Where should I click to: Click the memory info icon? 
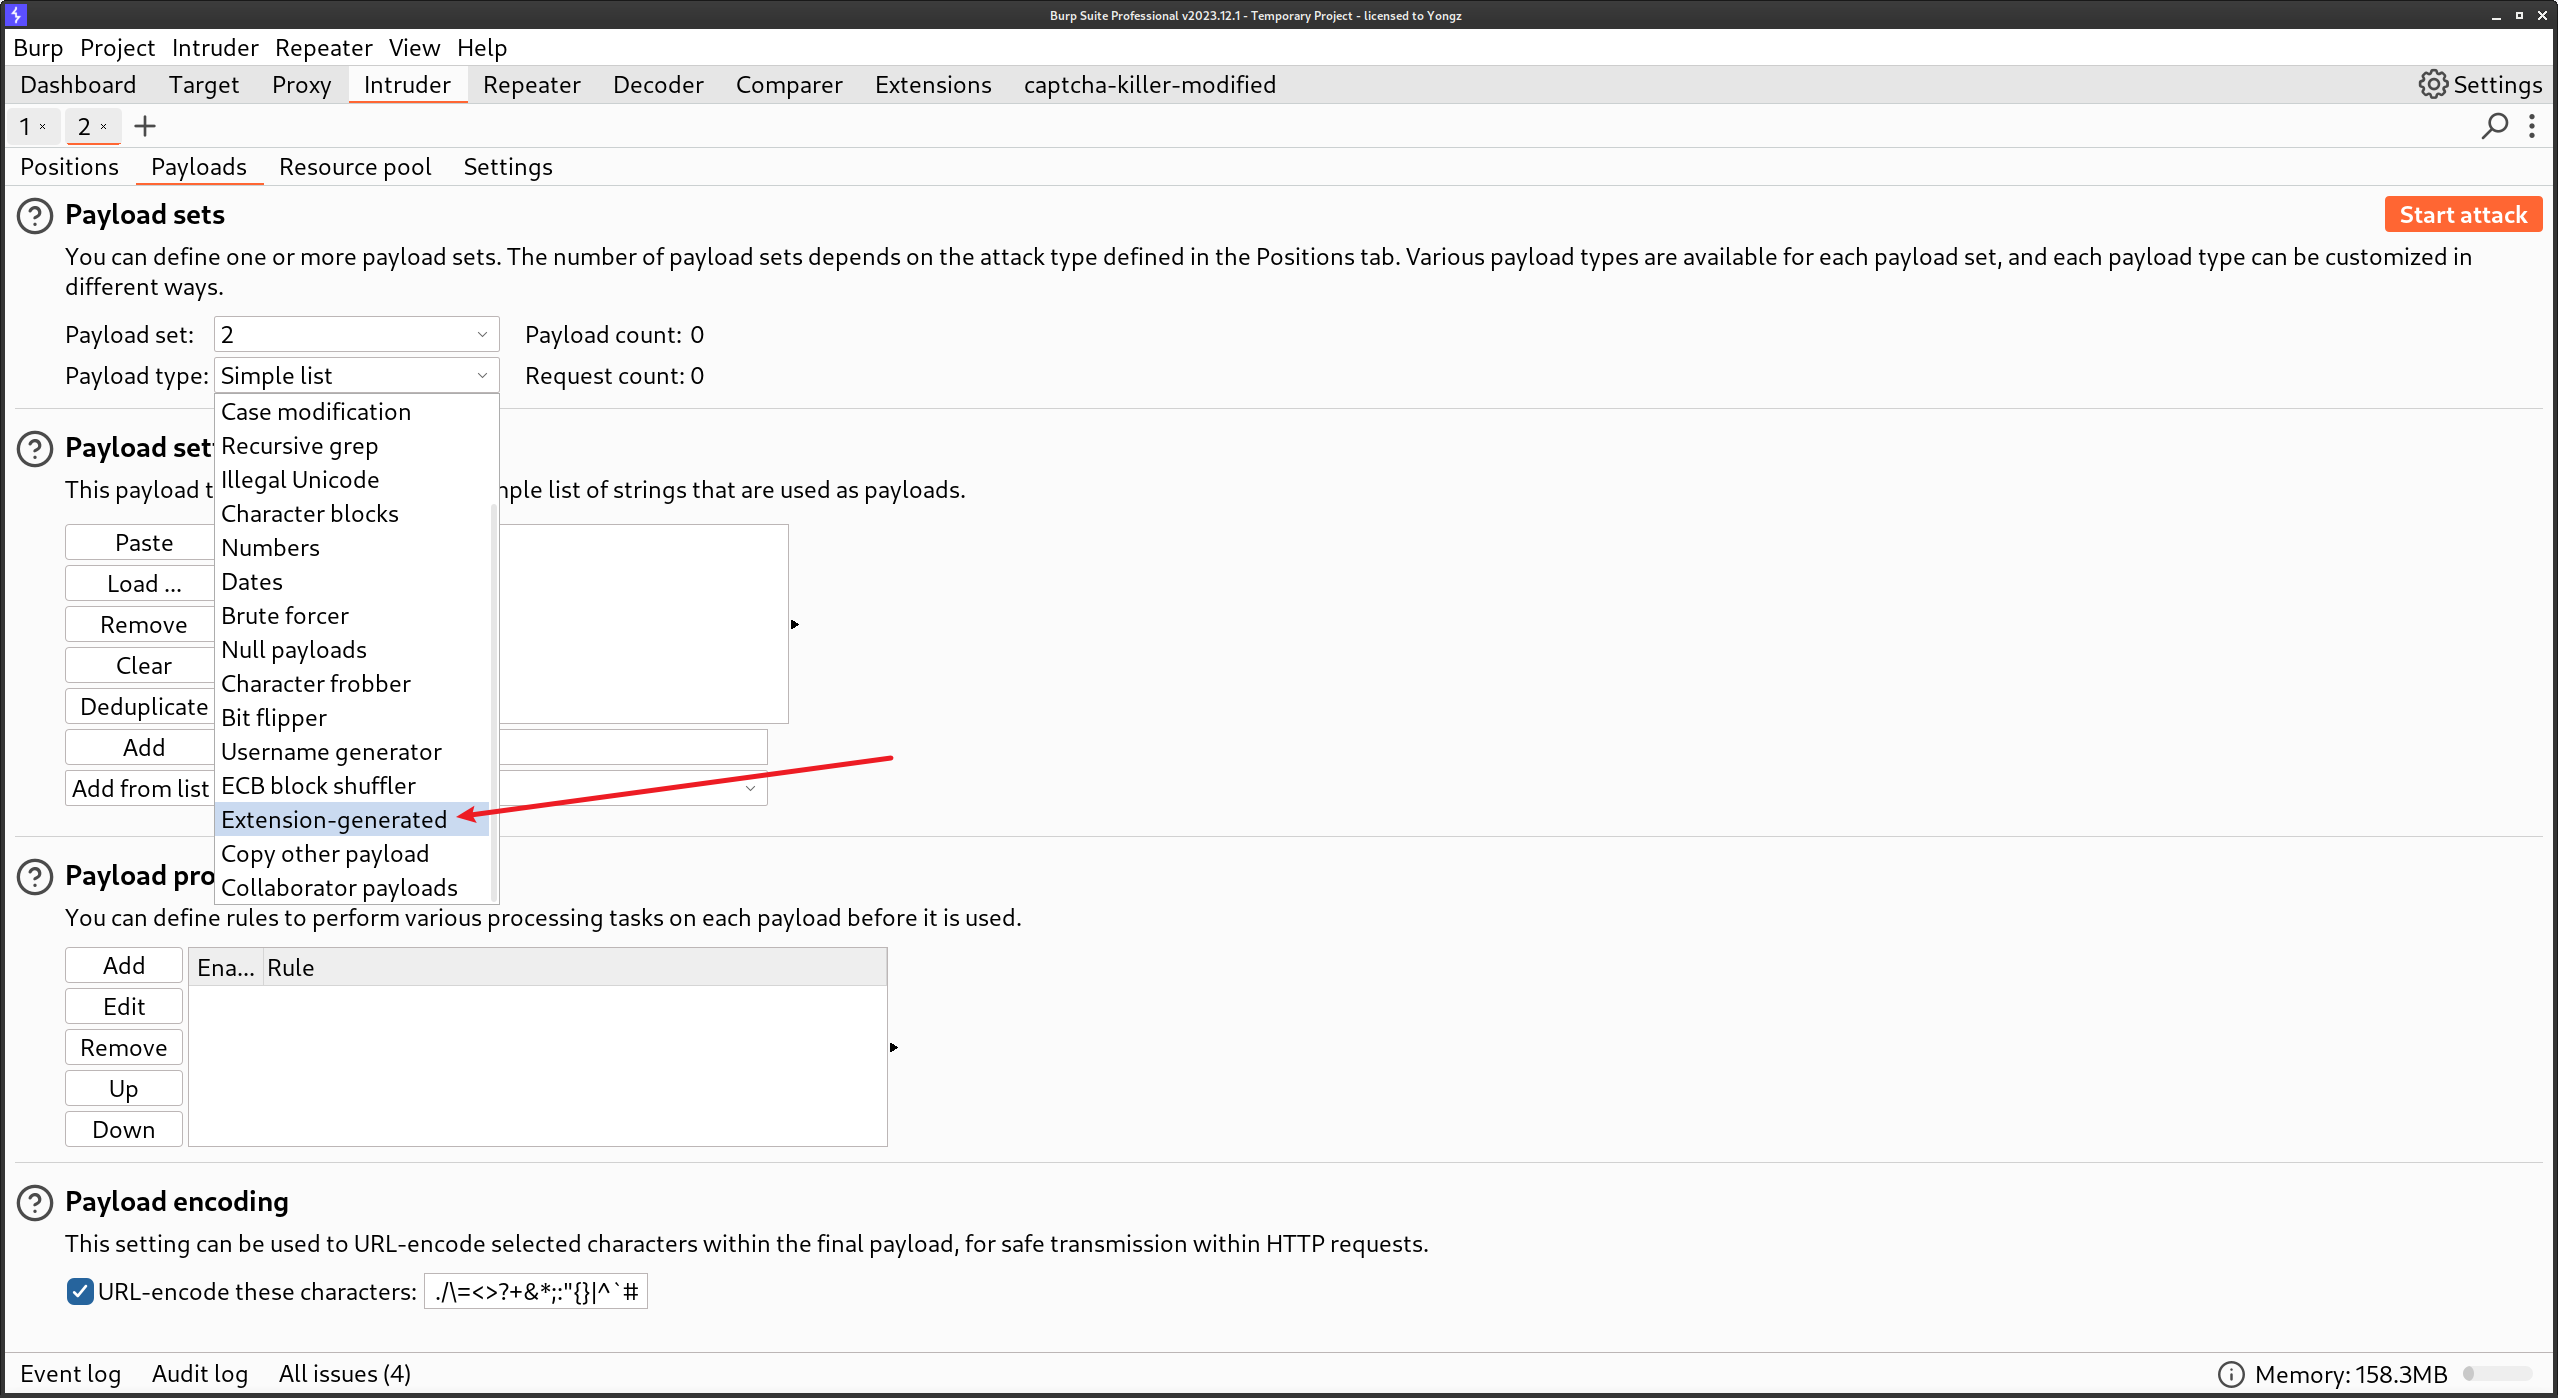coord(2231,1374)
